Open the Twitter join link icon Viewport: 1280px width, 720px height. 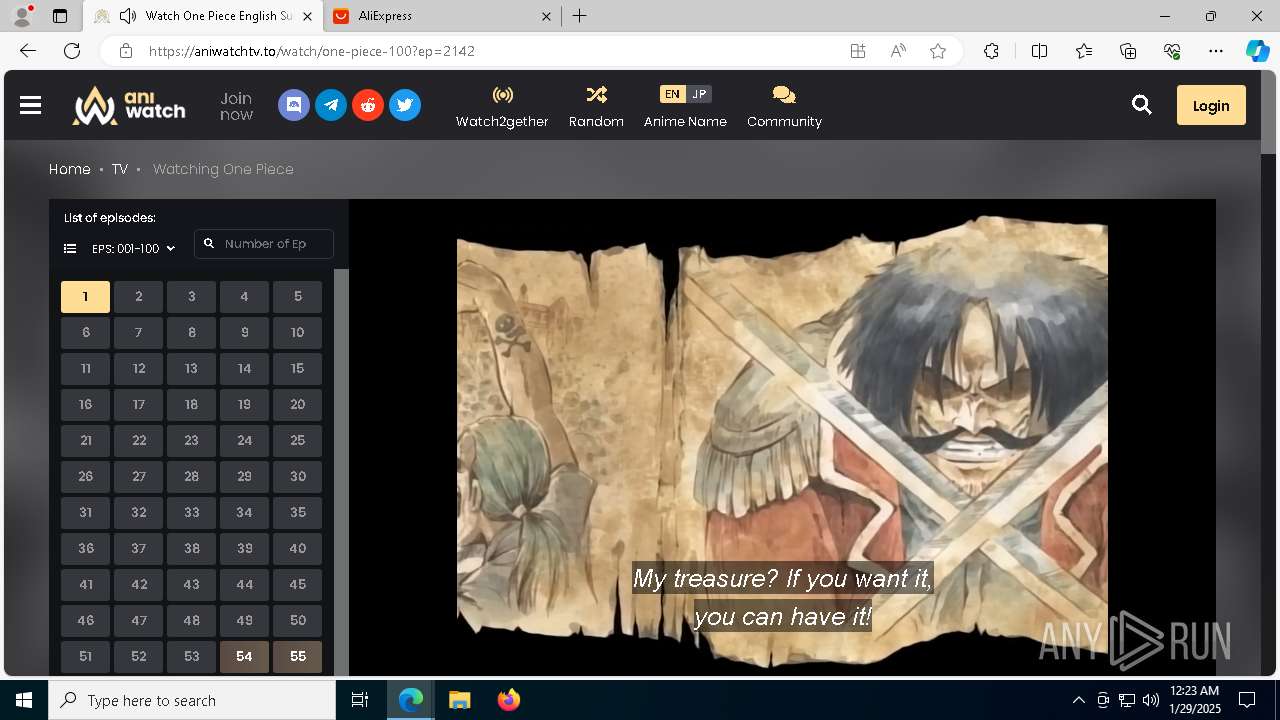click(405, 105)
